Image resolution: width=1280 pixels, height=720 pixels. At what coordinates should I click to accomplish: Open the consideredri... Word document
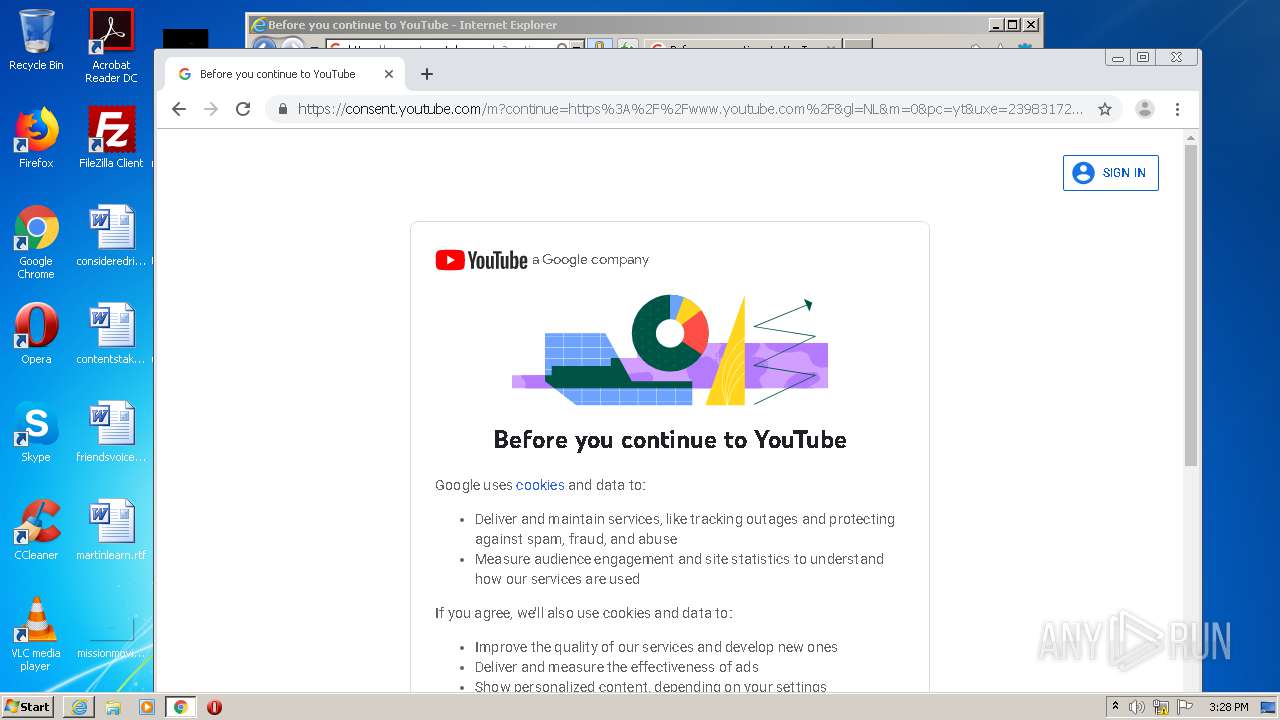coord(111,236)
